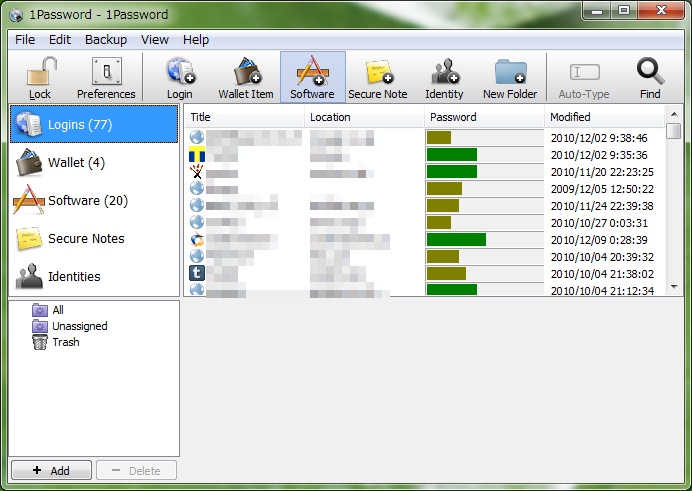Create a new Secure Note
Image resolution: width=692 pixels, height=491 pixels.
(x=378, y=77)
